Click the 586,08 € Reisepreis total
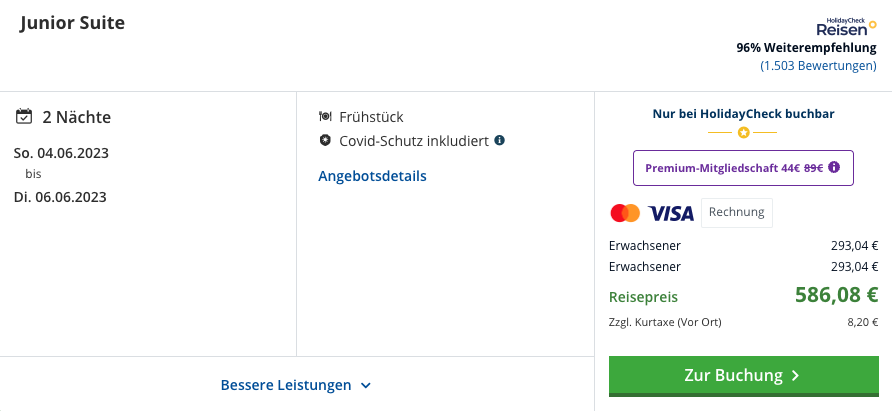The height and width of the screenshot is (411, 892). (x=836, y=295)
